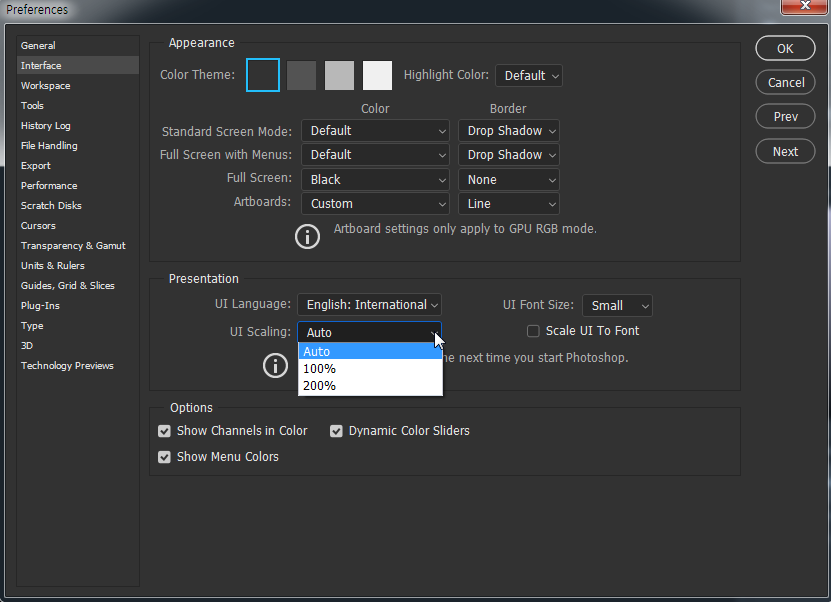Screen dimensions: 831x602
Task: Confirm preferences with OK button
Action: pyautogui.click(x=785, y=48)
